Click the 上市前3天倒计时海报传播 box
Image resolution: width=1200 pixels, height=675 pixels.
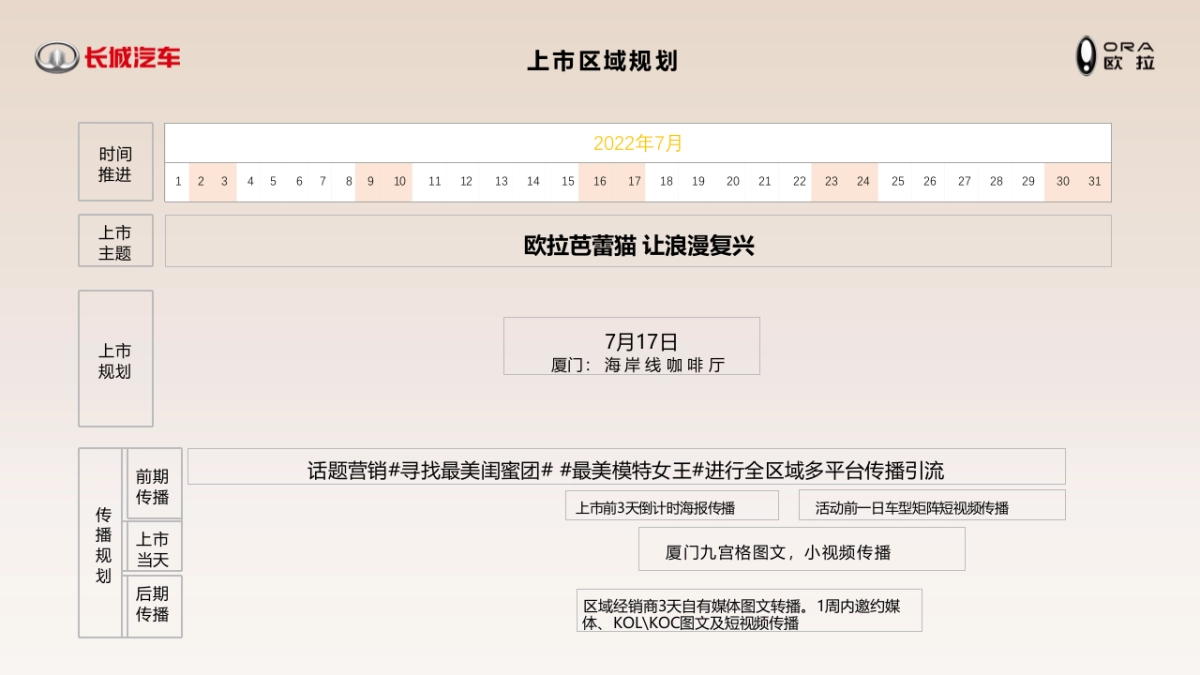point(670,505)
